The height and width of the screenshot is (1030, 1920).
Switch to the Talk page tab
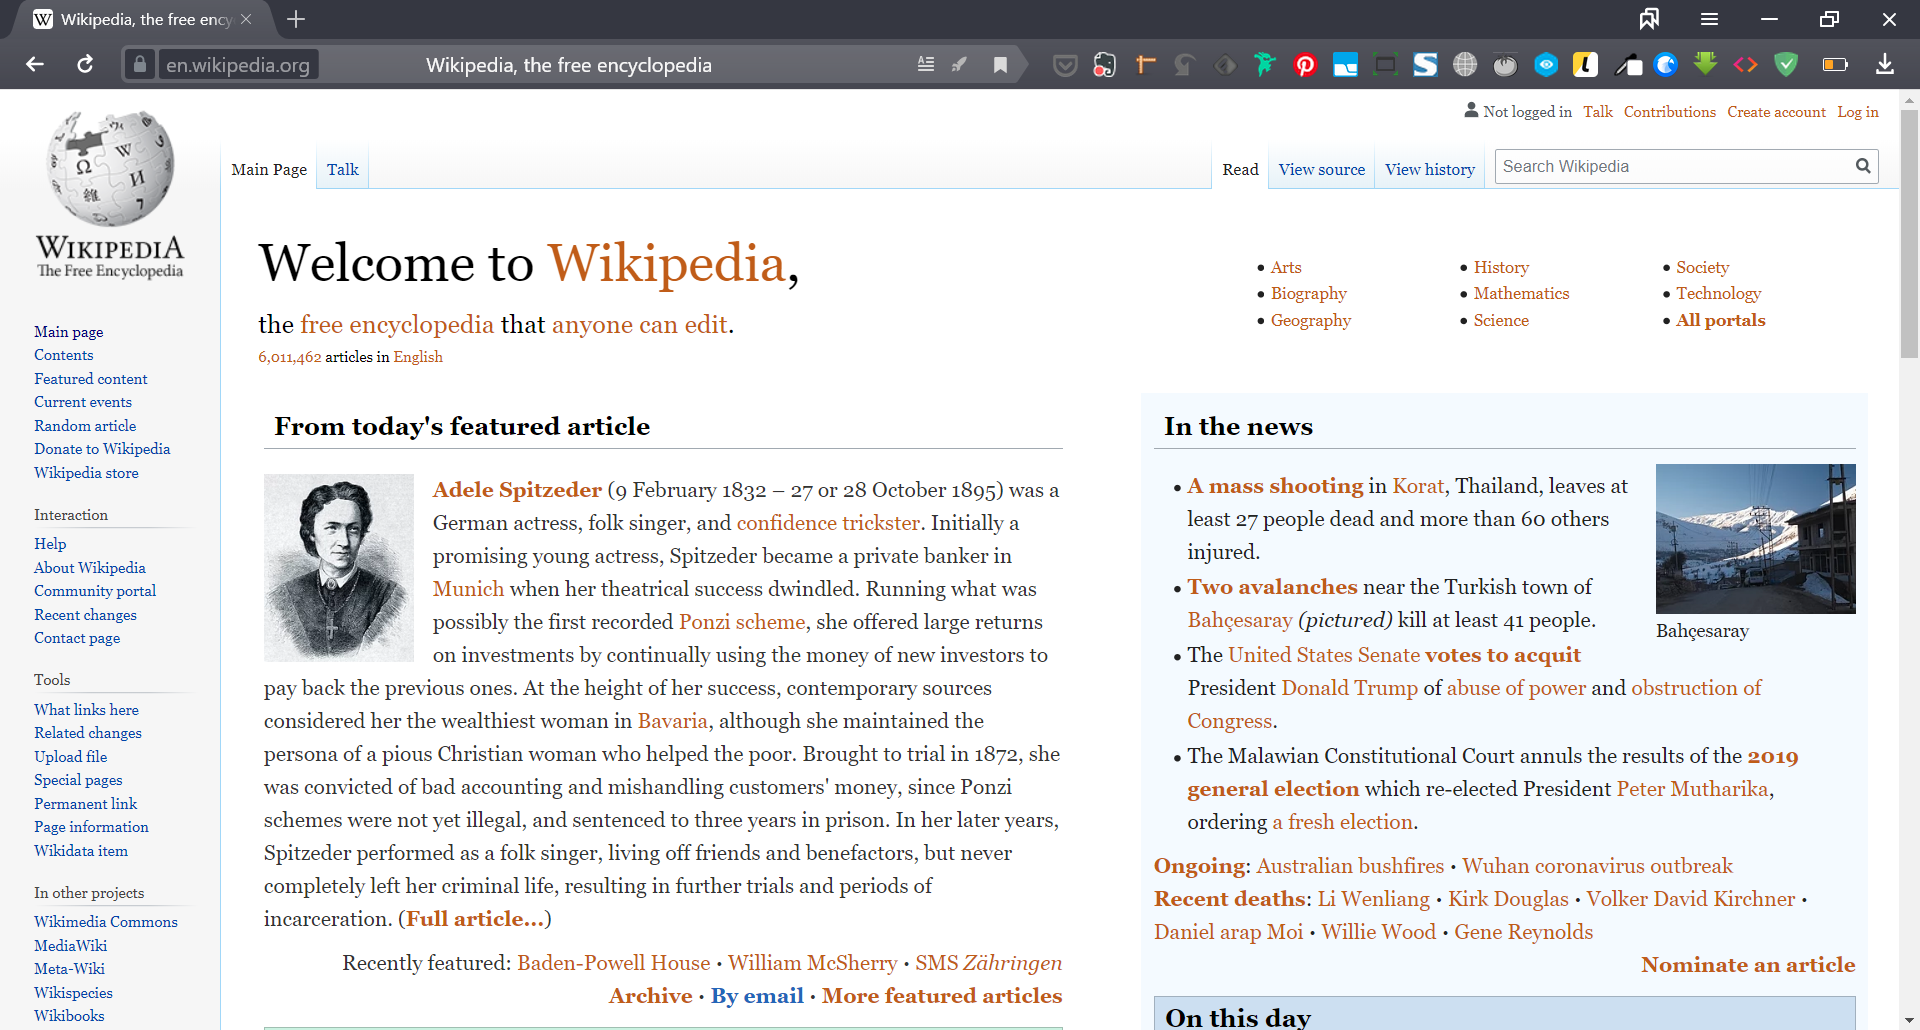[x=342, y=169]
